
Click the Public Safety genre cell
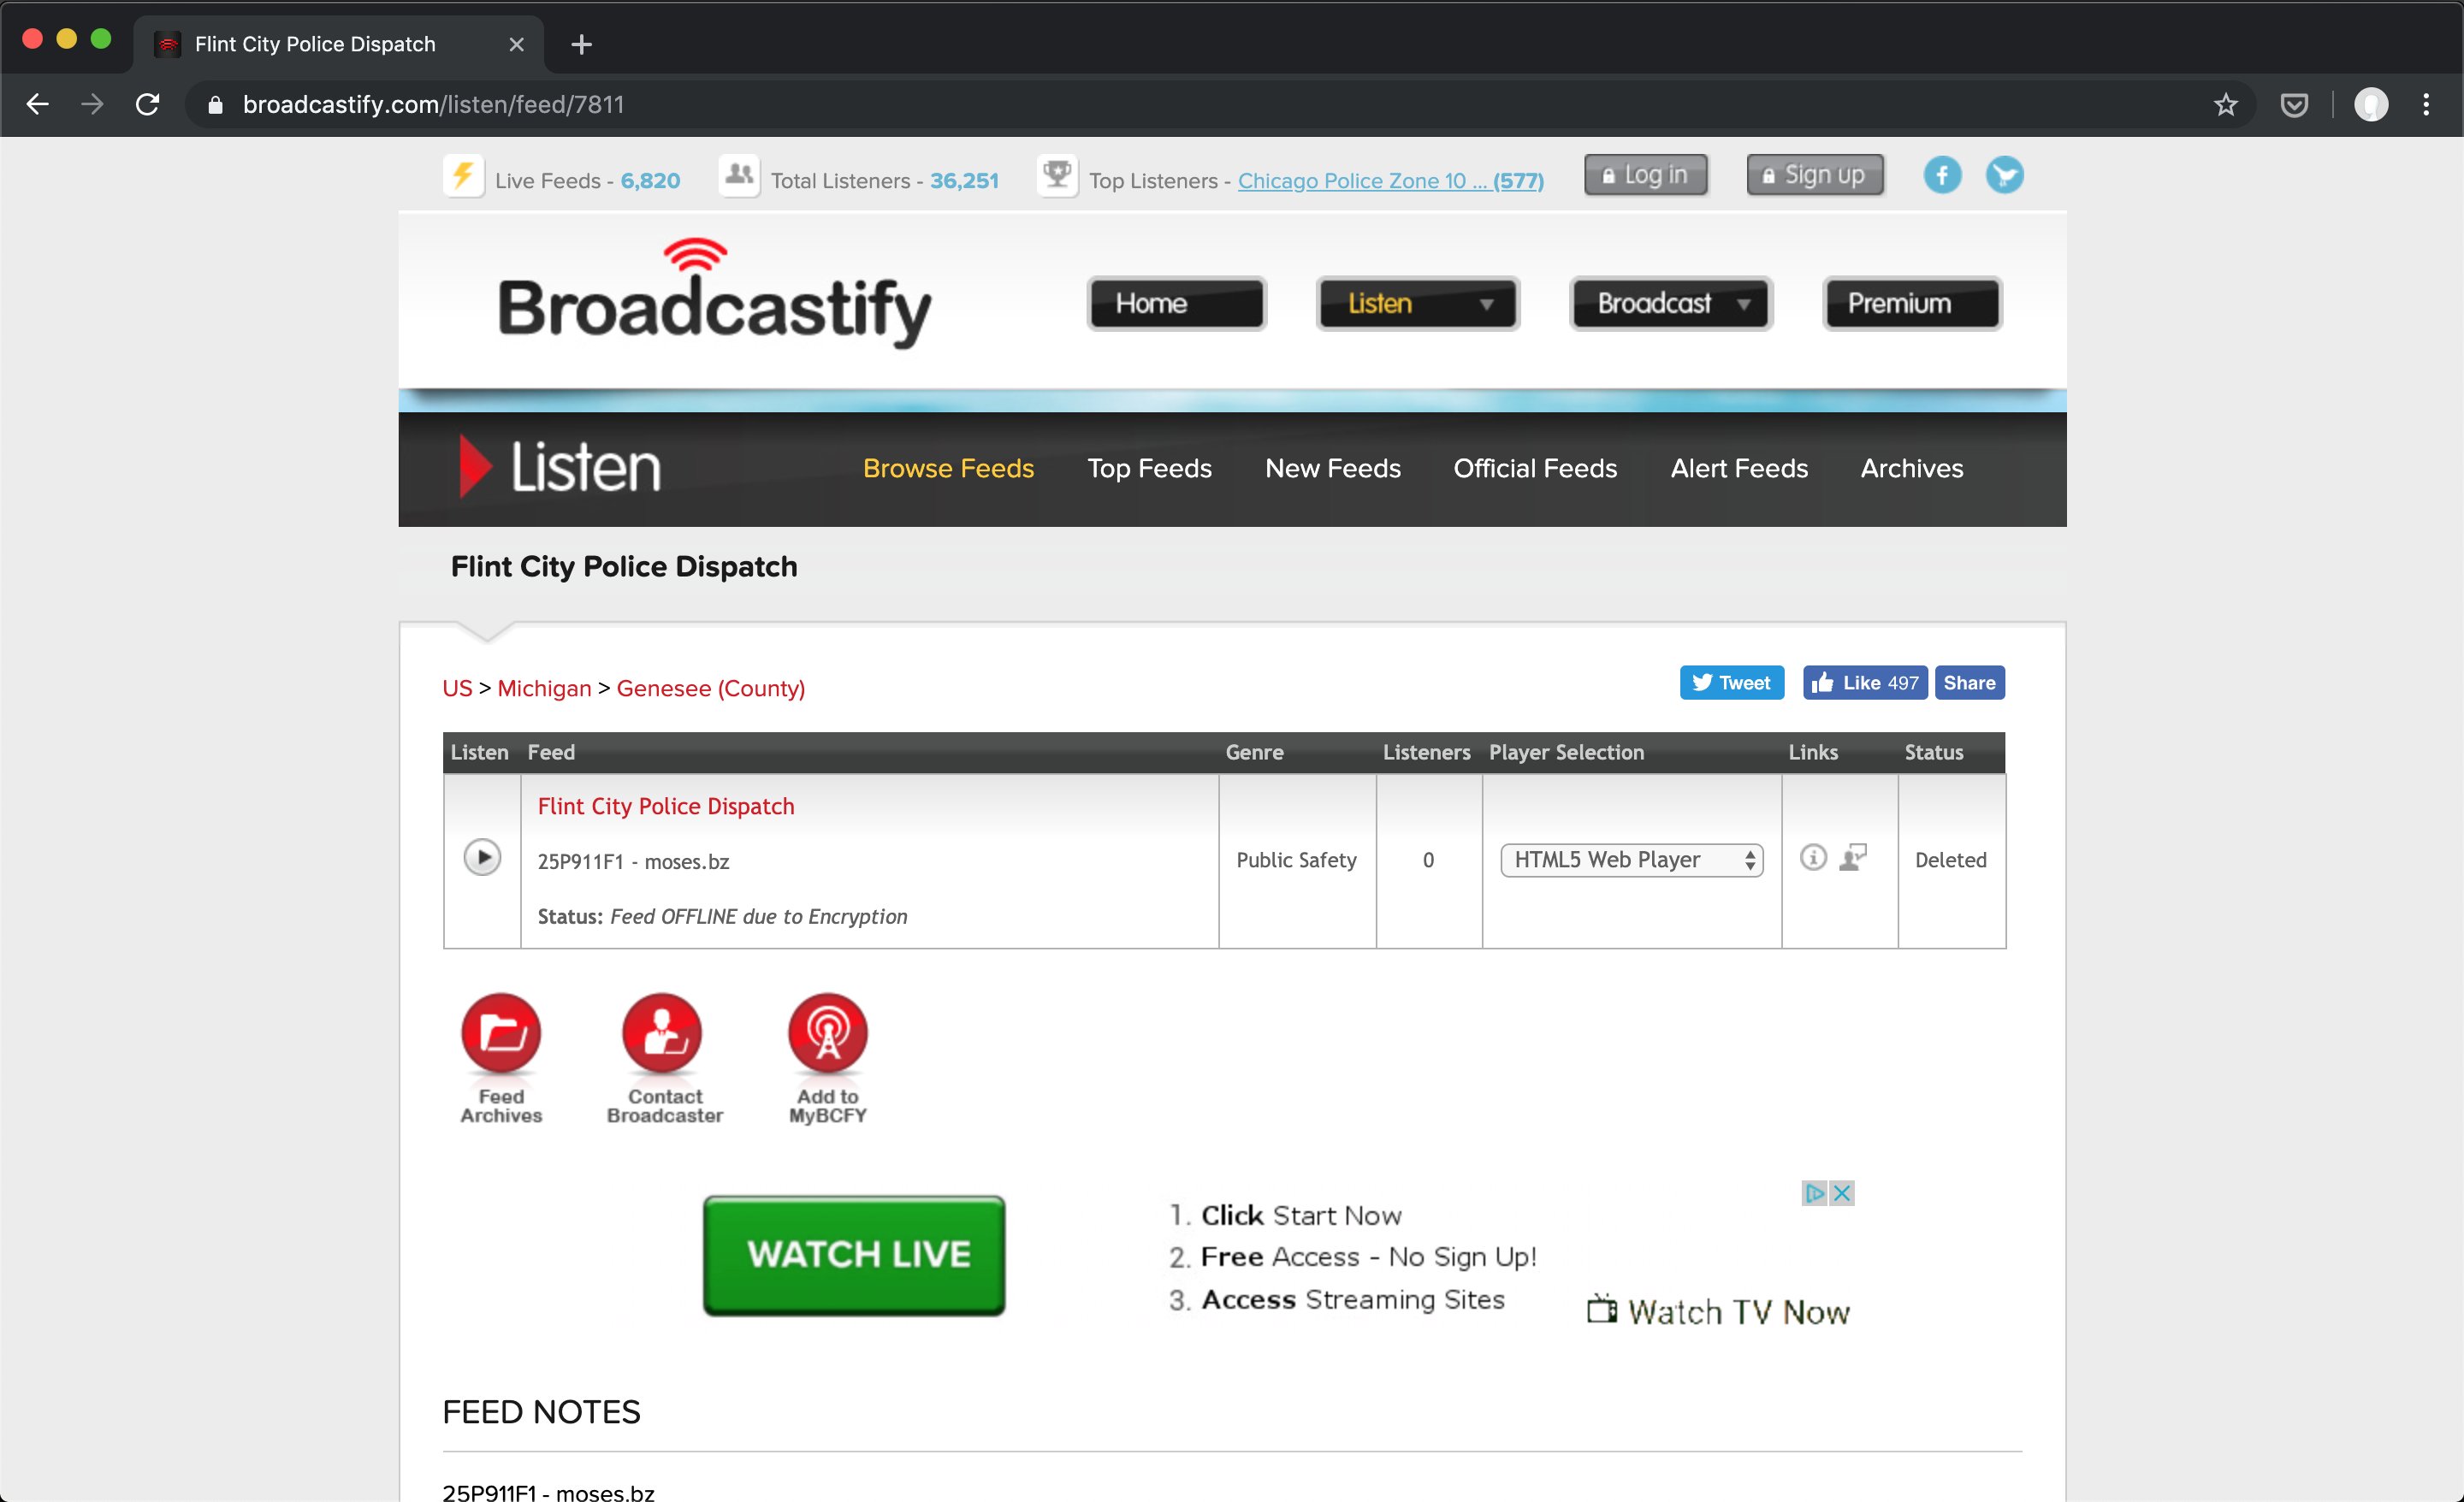pyautogui.click(x=1296, y=860)
